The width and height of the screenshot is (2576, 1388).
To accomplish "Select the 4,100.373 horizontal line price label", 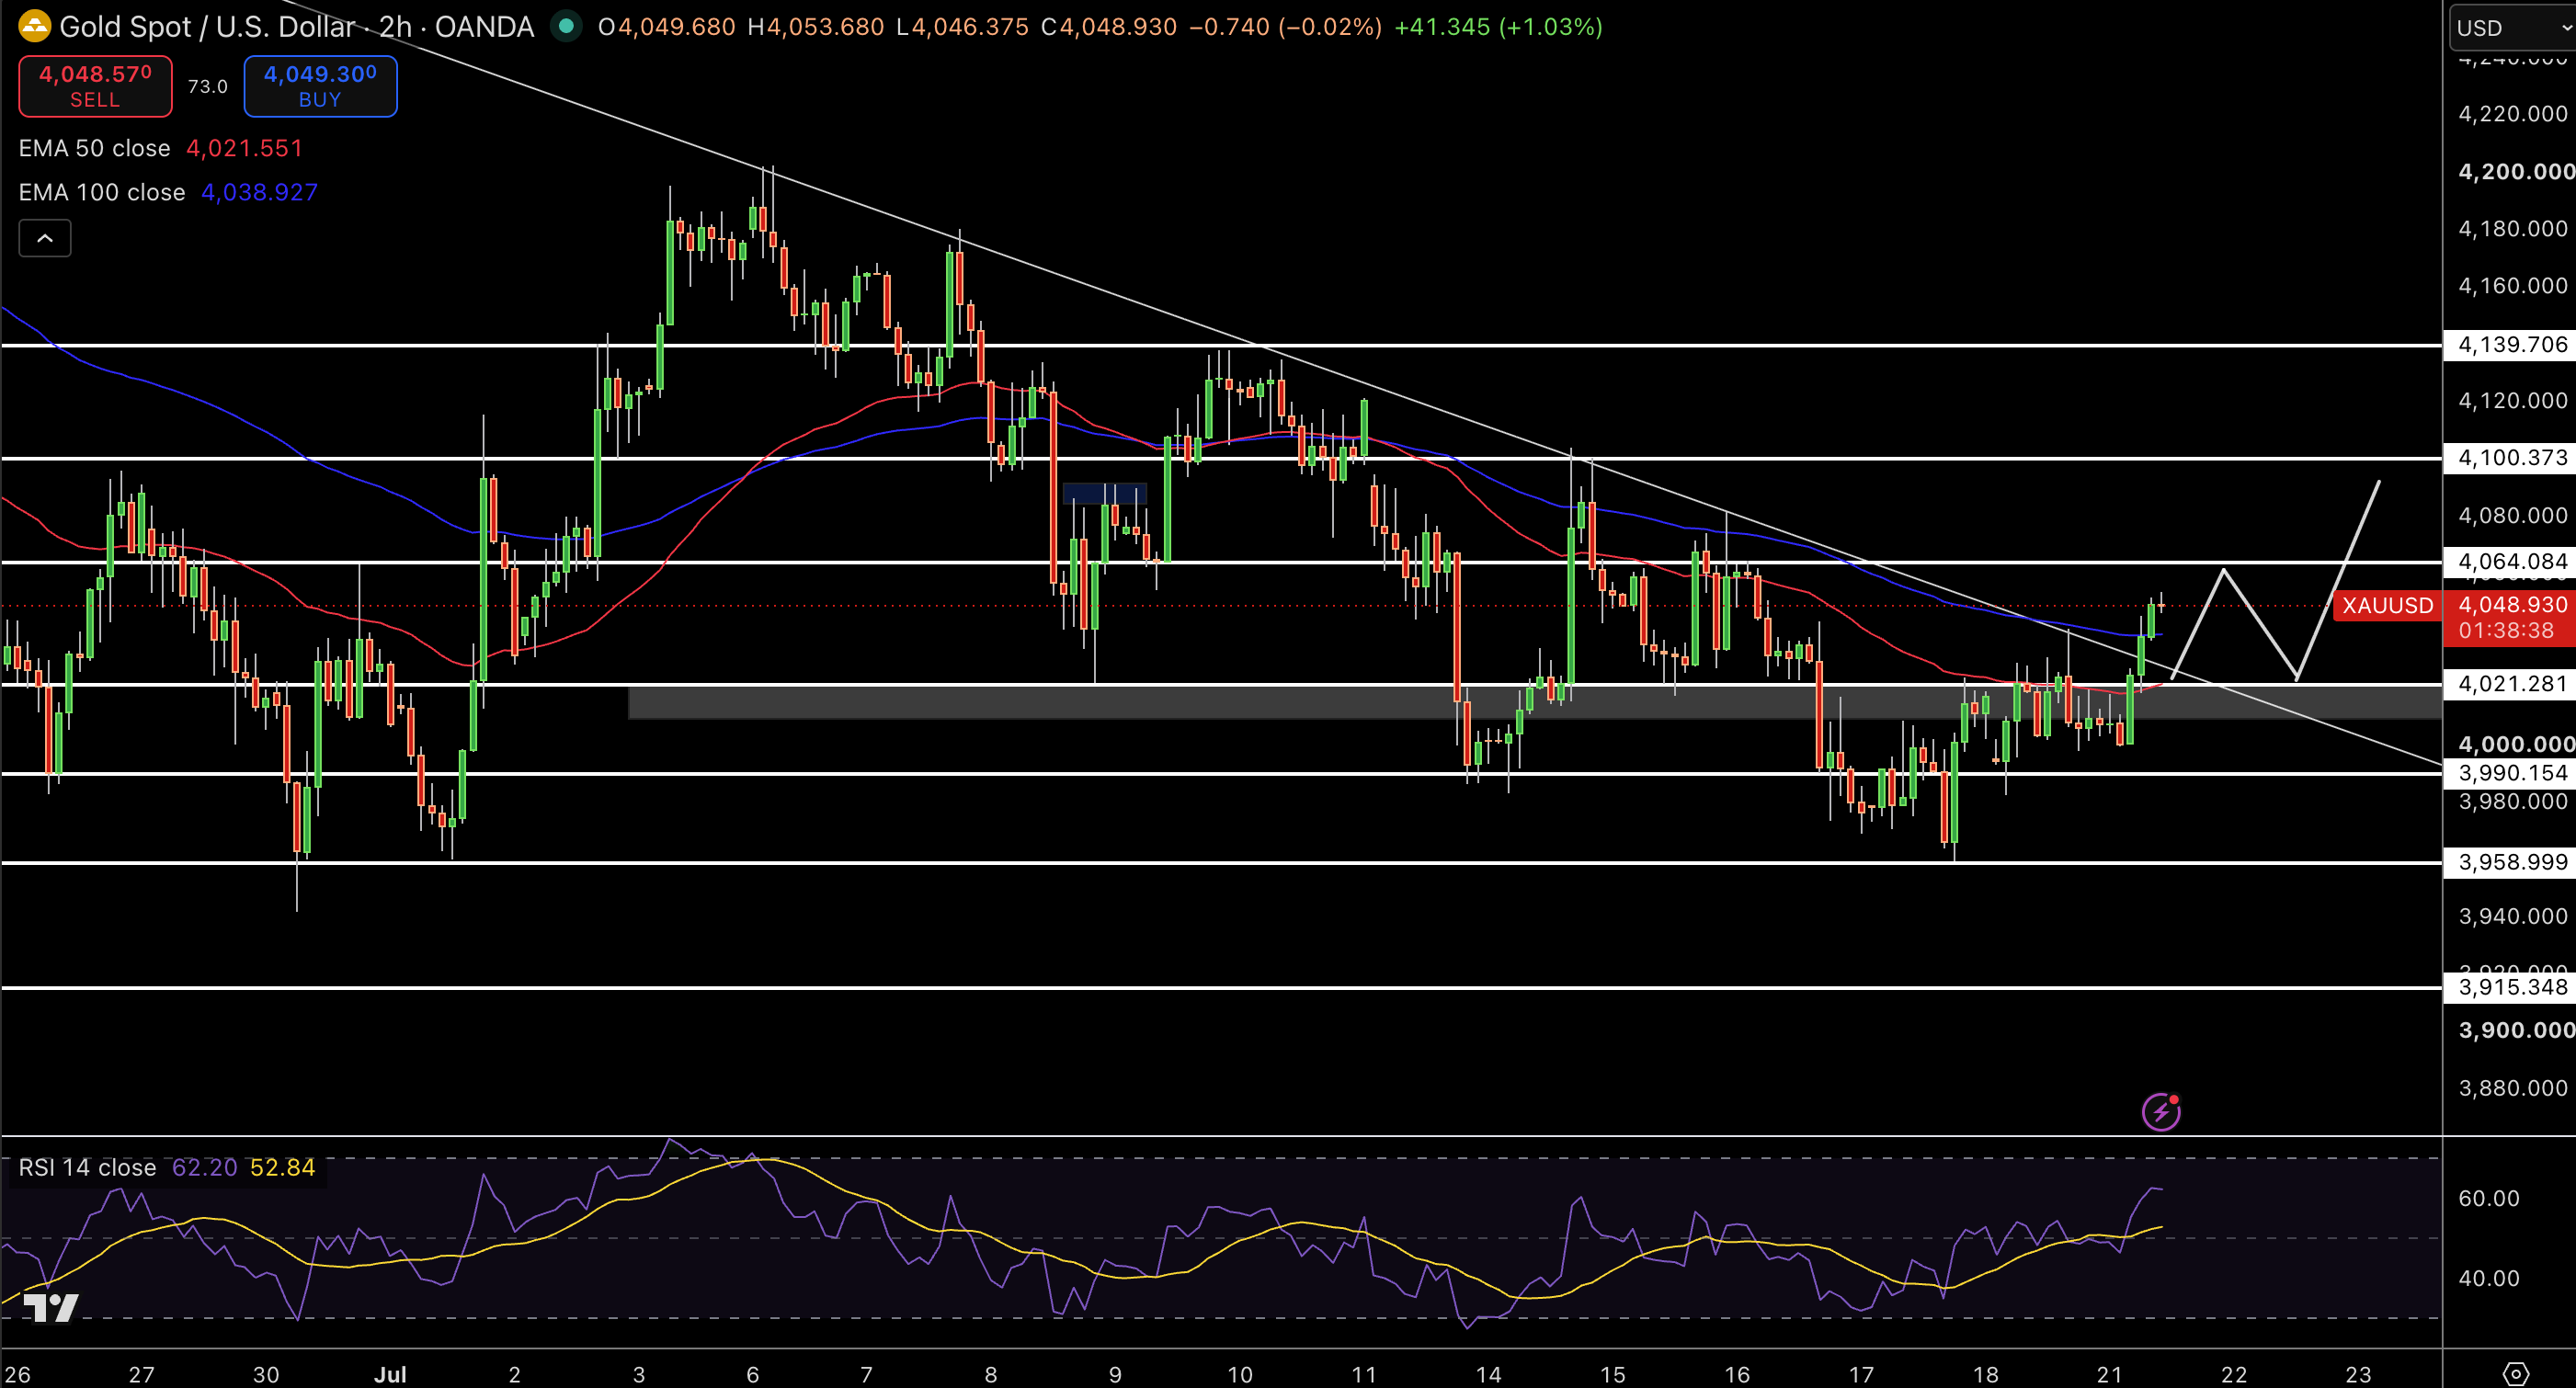I will coord(2512,458).
